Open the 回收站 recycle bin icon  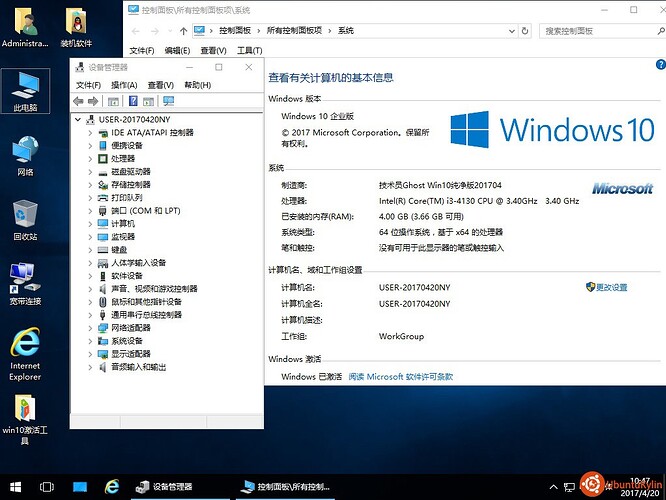coord(25,220)
